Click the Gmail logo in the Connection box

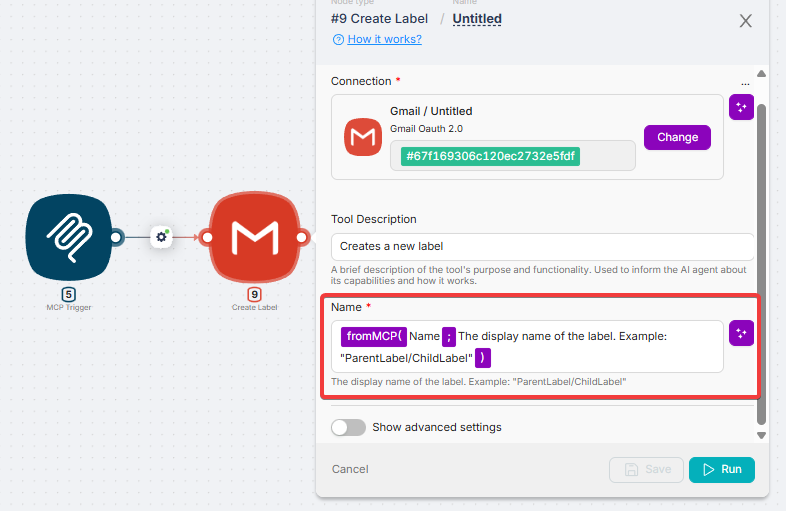(361, 137)
